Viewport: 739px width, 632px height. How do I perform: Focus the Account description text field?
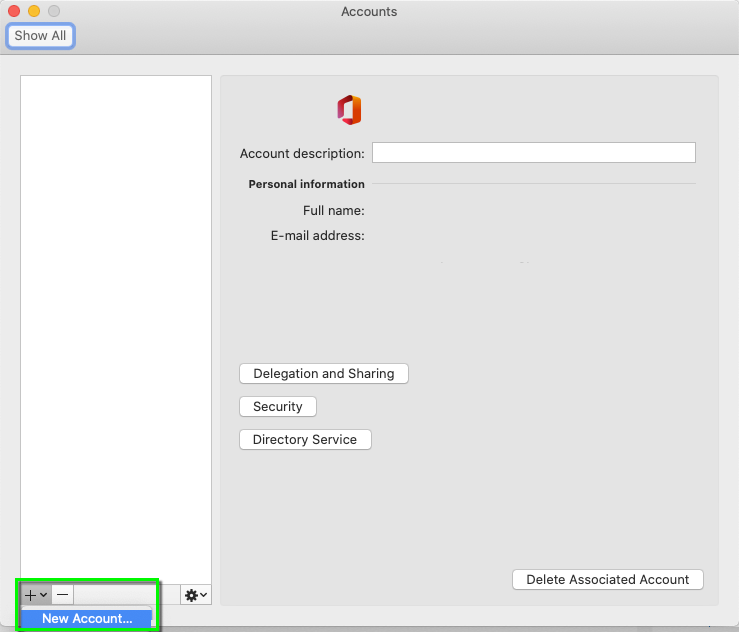[x=533, y=153]
